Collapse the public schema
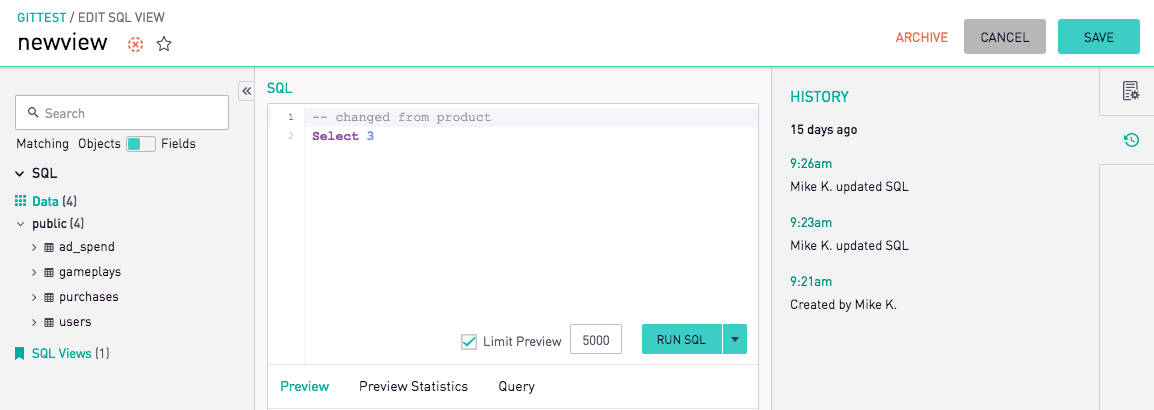The height and width of the screenshot is (410, 1154). pyautogui.click(x=21, y=224)
